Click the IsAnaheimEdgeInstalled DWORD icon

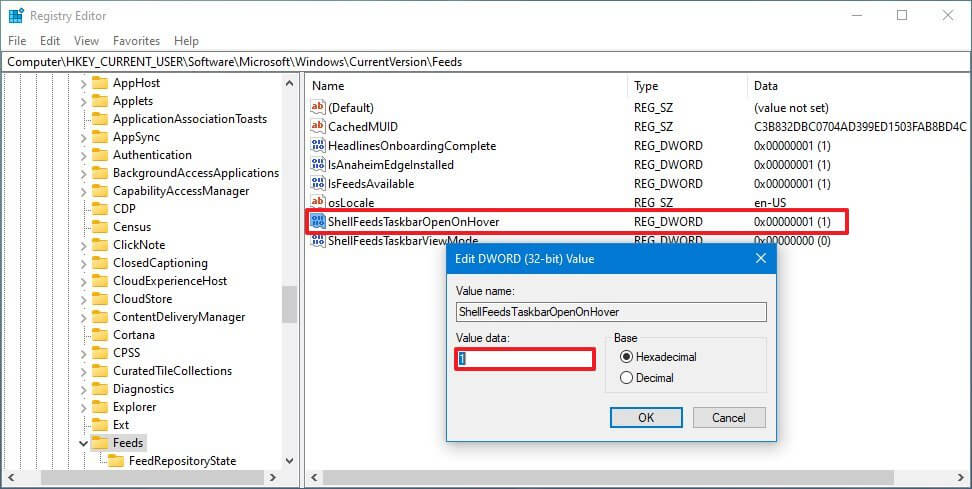pos(317,164)
